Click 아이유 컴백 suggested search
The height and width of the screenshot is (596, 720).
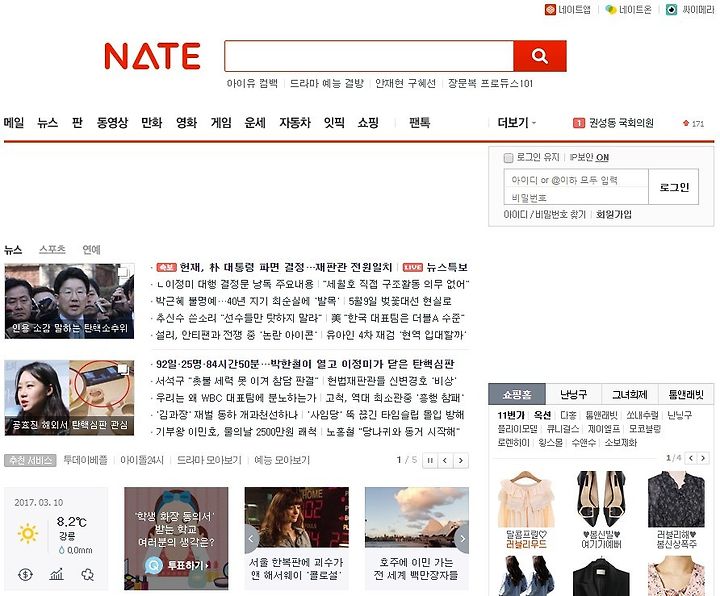coord(252,84)
